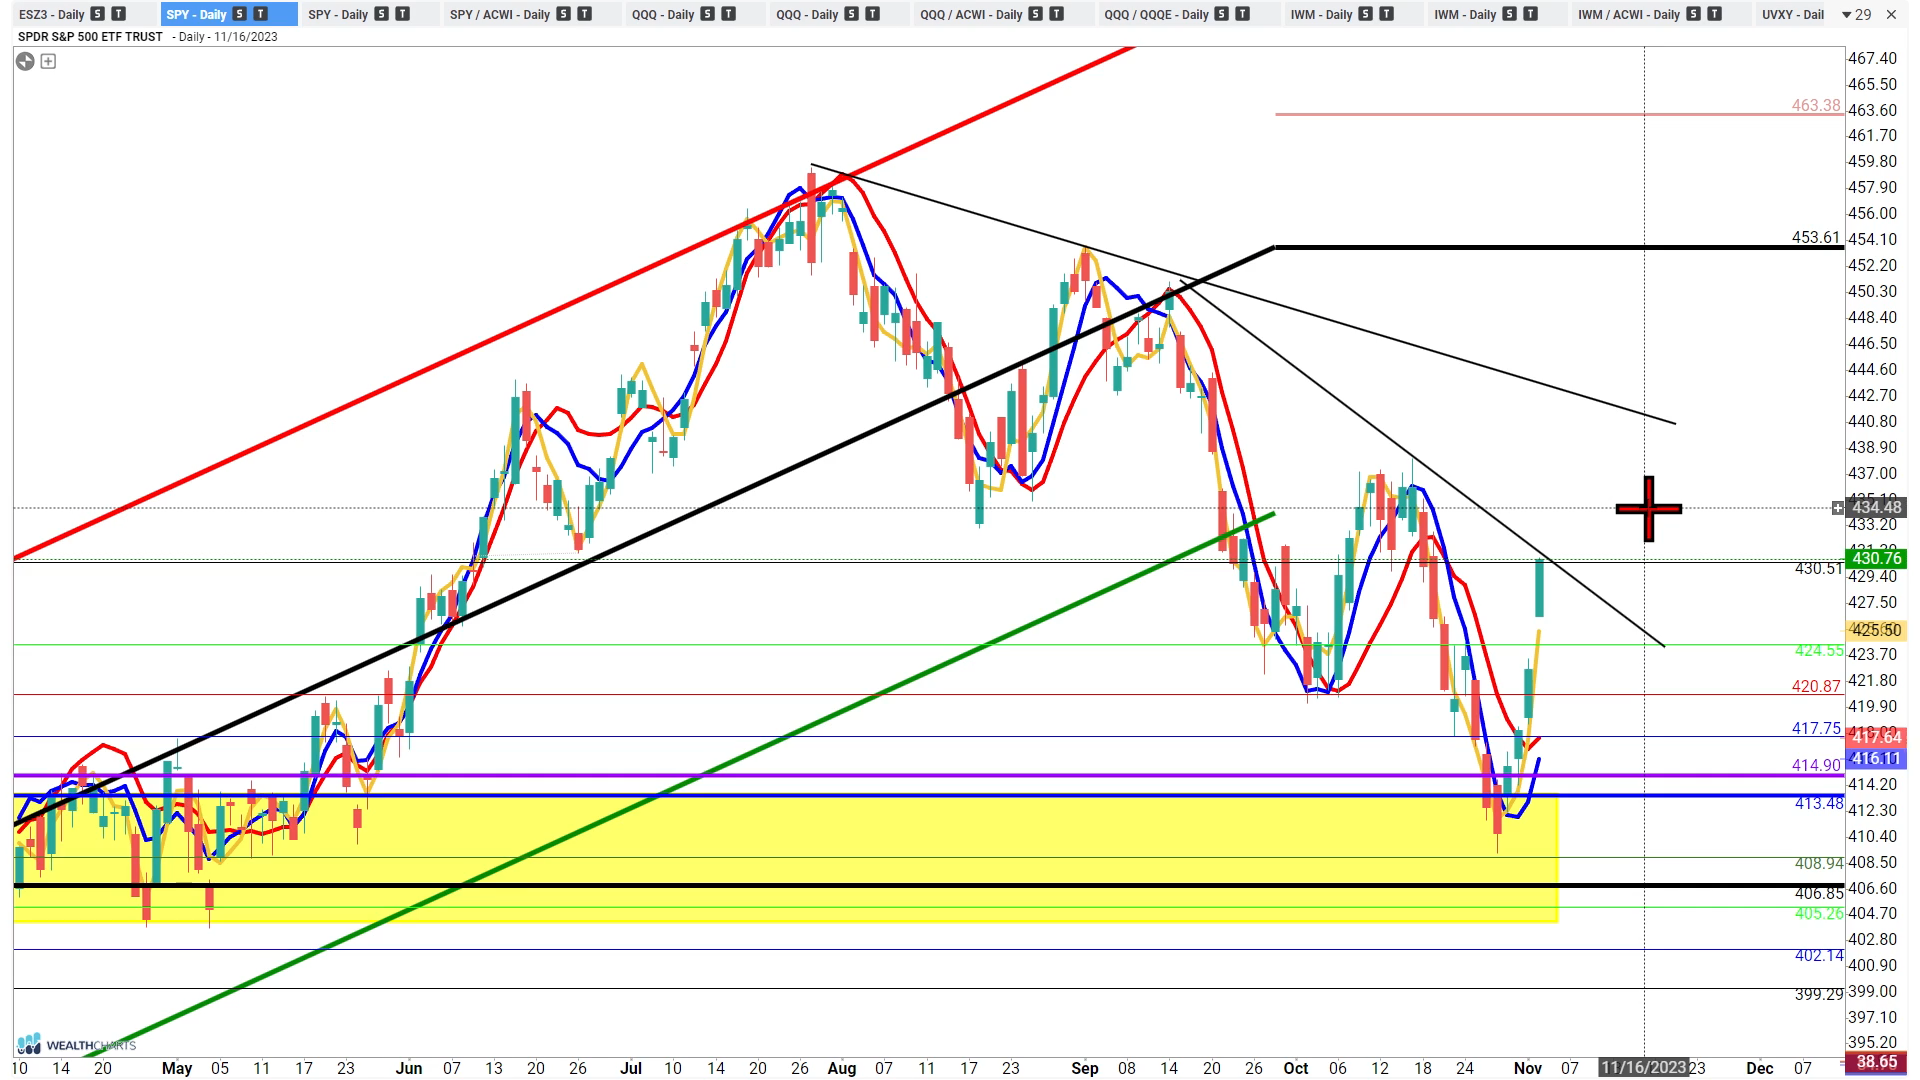Click the S icon on the QQQ / ACWI tab
Image resolution: width=1920 pixels, height=1080 pixels.
(x=1036, y=14)
